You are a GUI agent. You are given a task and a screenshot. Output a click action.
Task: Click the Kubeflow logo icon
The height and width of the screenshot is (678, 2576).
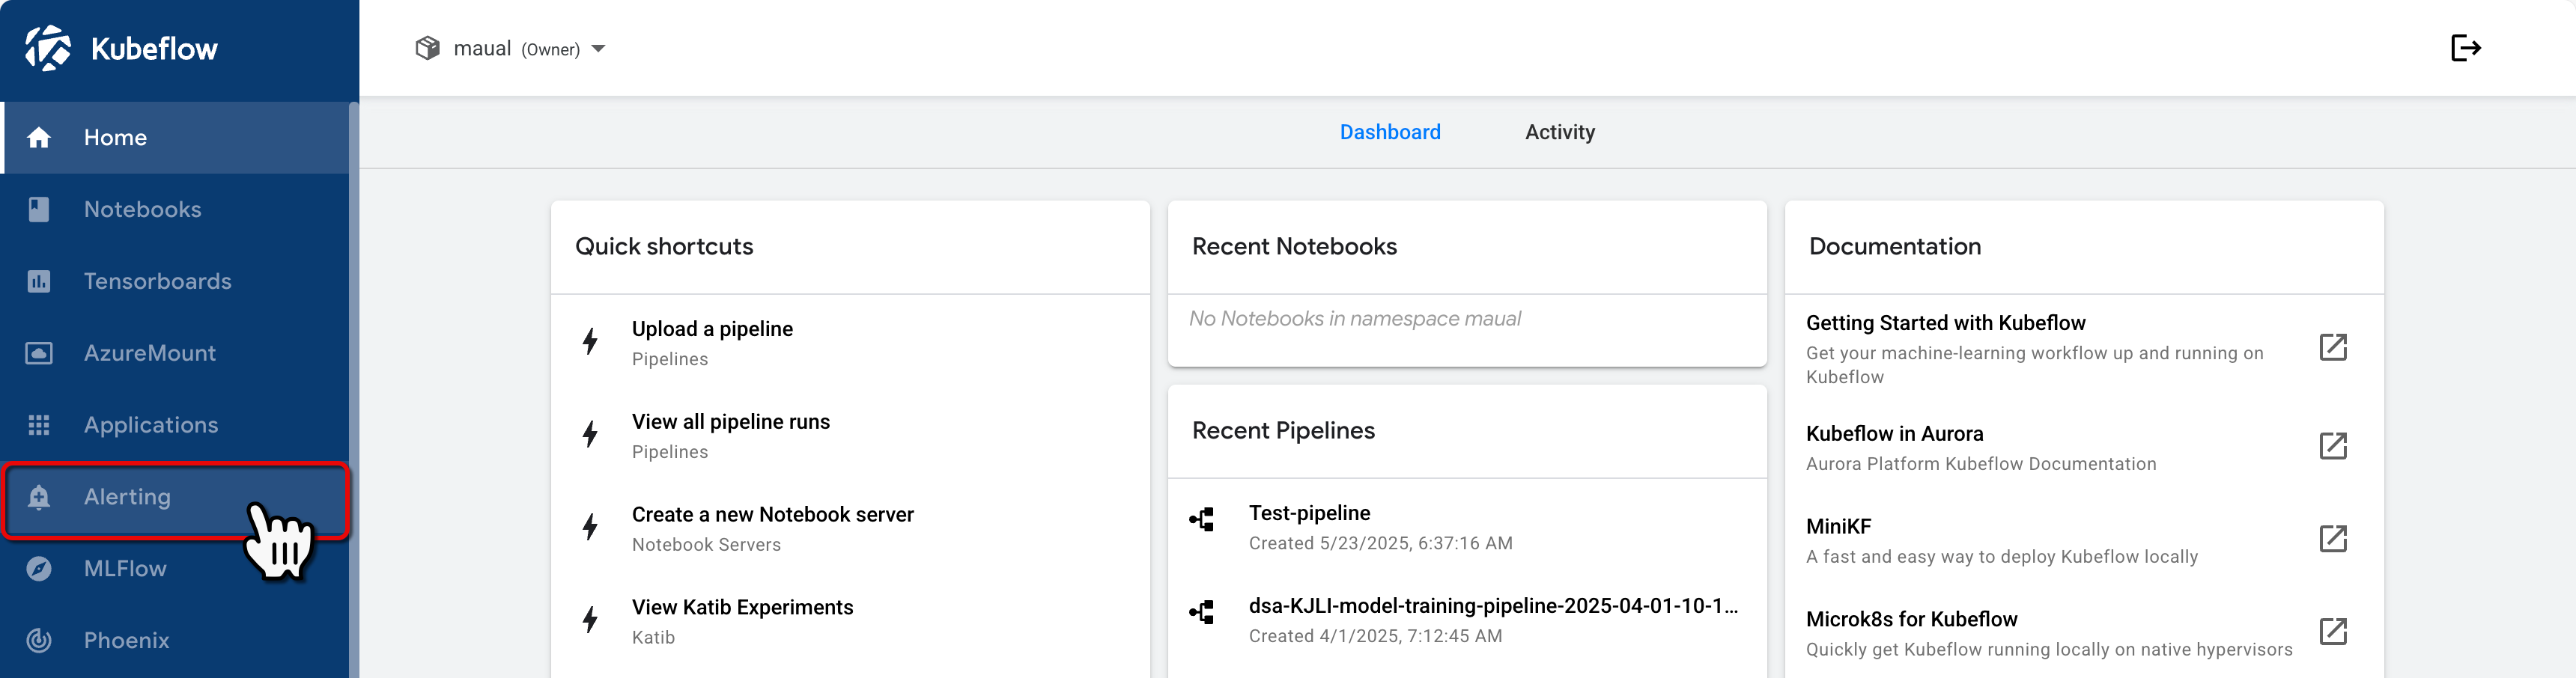[48, 47]
